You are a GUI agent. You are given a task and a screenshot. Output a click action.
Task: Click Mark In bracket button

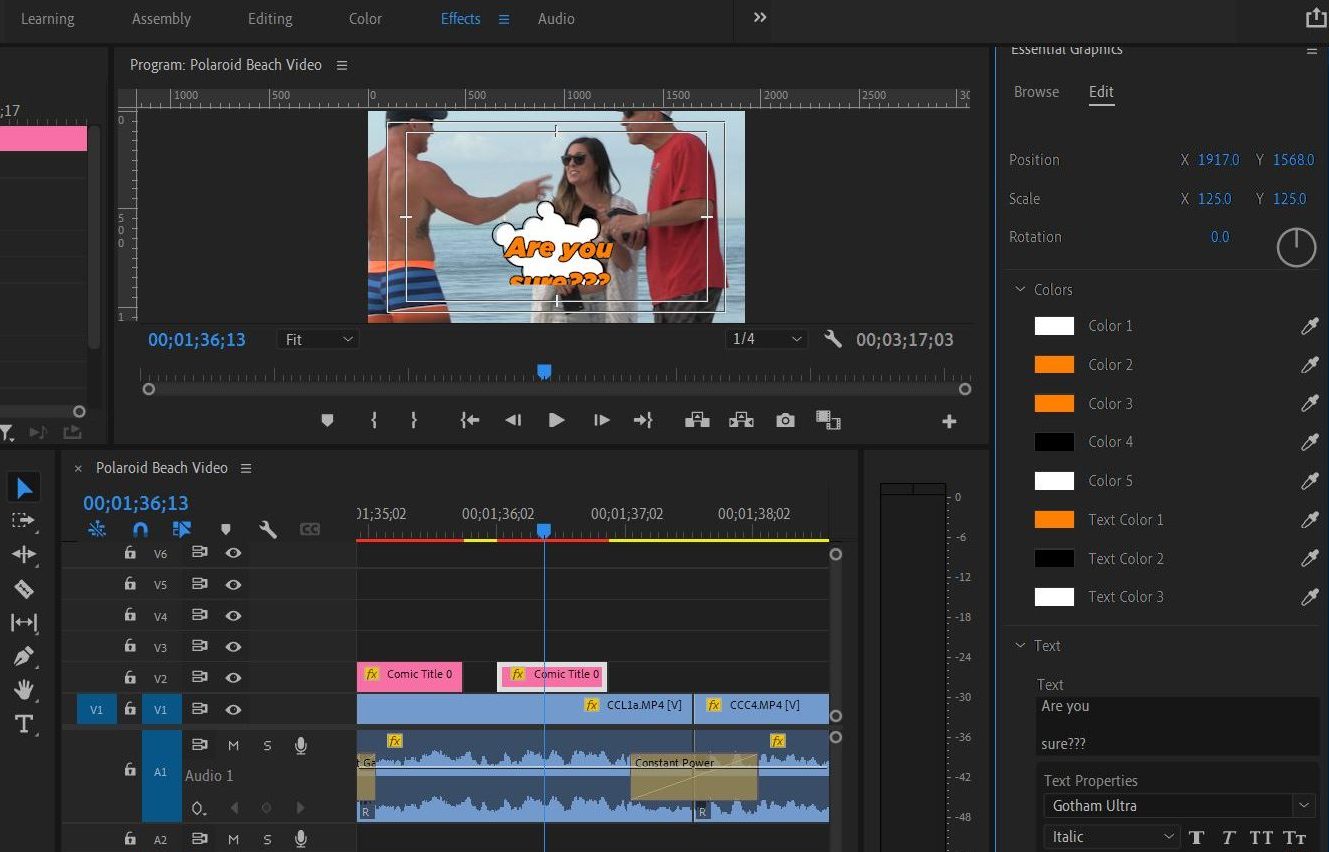point(374,421)
